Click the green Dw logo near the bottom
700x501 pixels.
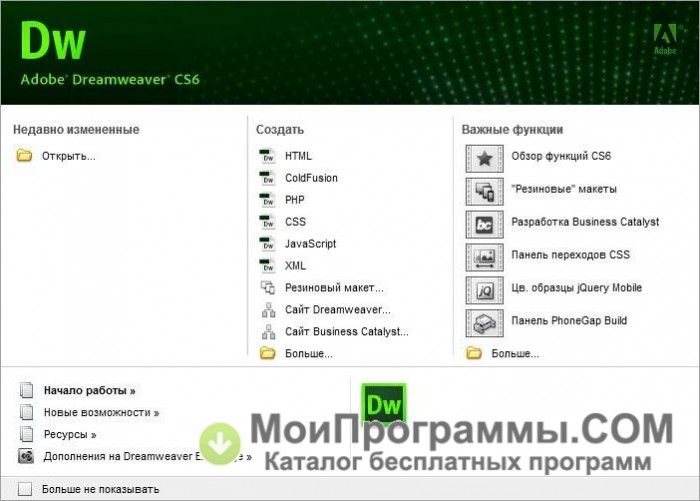pos(384,404)
